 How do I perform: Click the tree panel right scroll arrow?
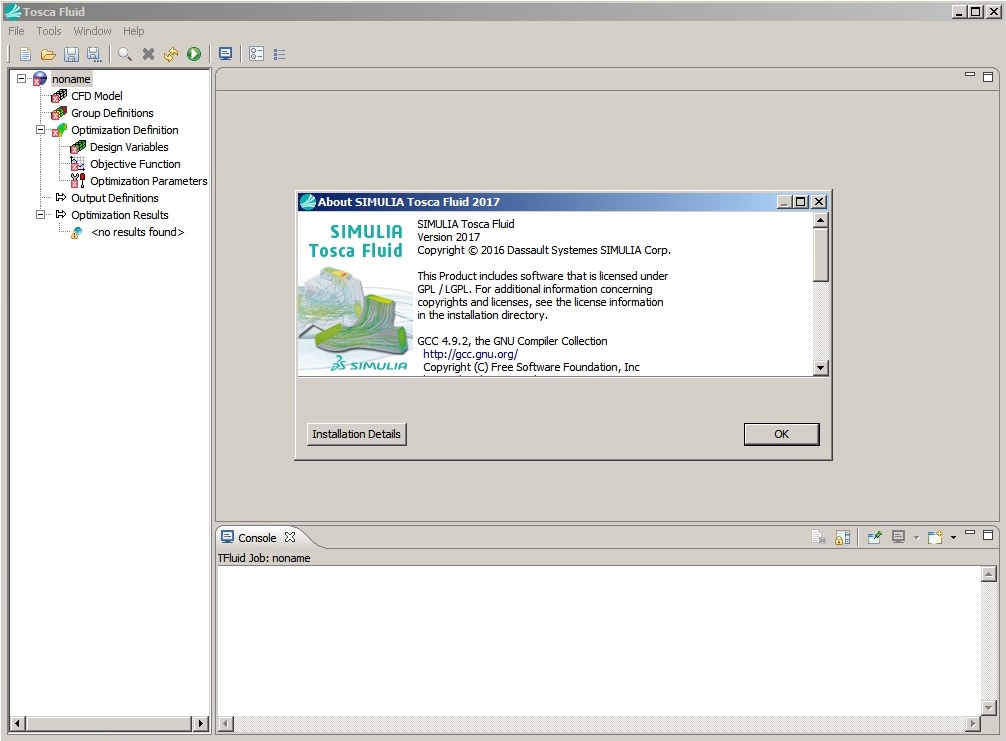(x=201, y=723)
